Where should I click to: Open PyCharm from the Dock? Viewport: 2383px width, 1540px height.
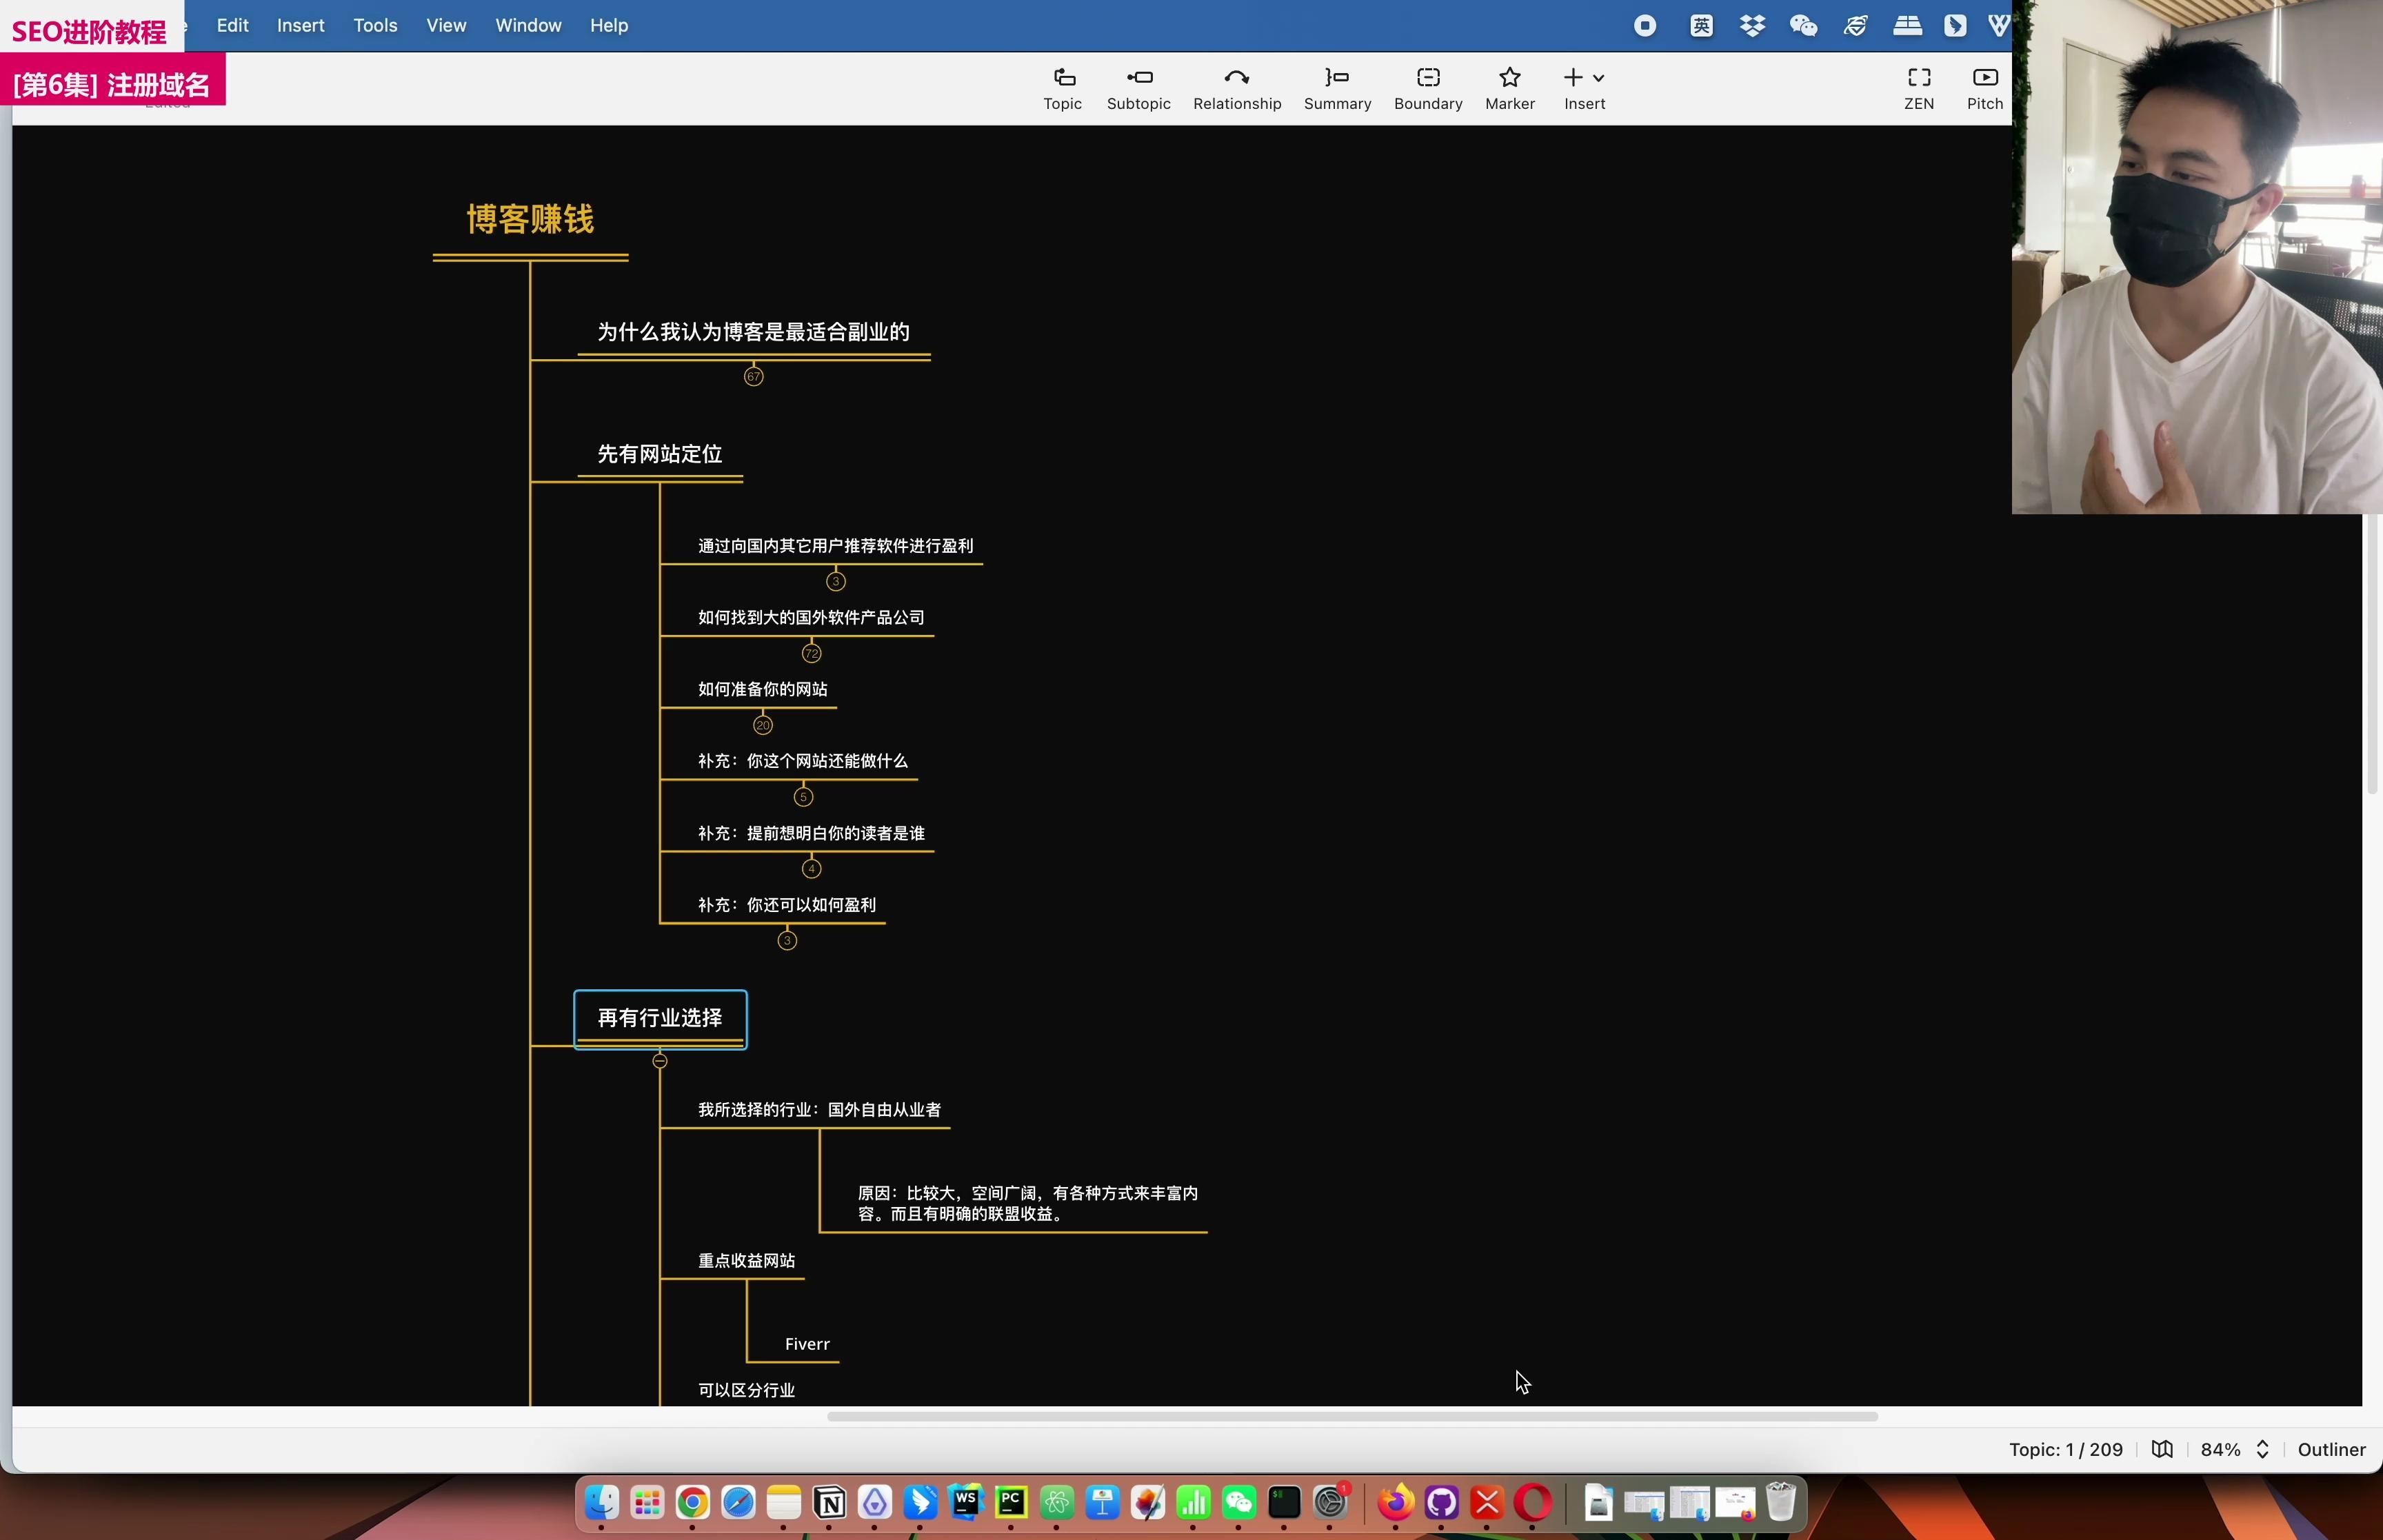pyautogui.click(x=1011, y=1503)
